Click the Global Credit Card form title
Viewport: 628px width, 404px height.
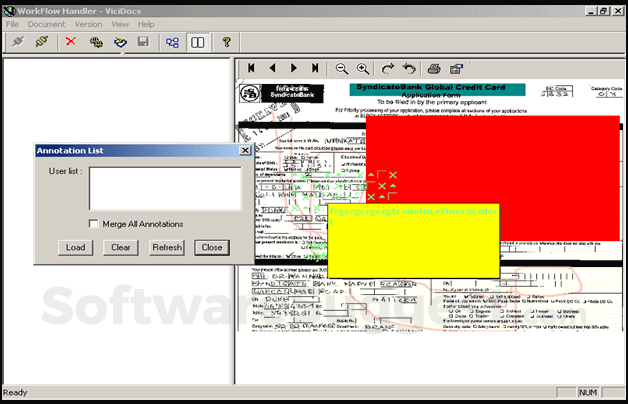pos(437,90)
